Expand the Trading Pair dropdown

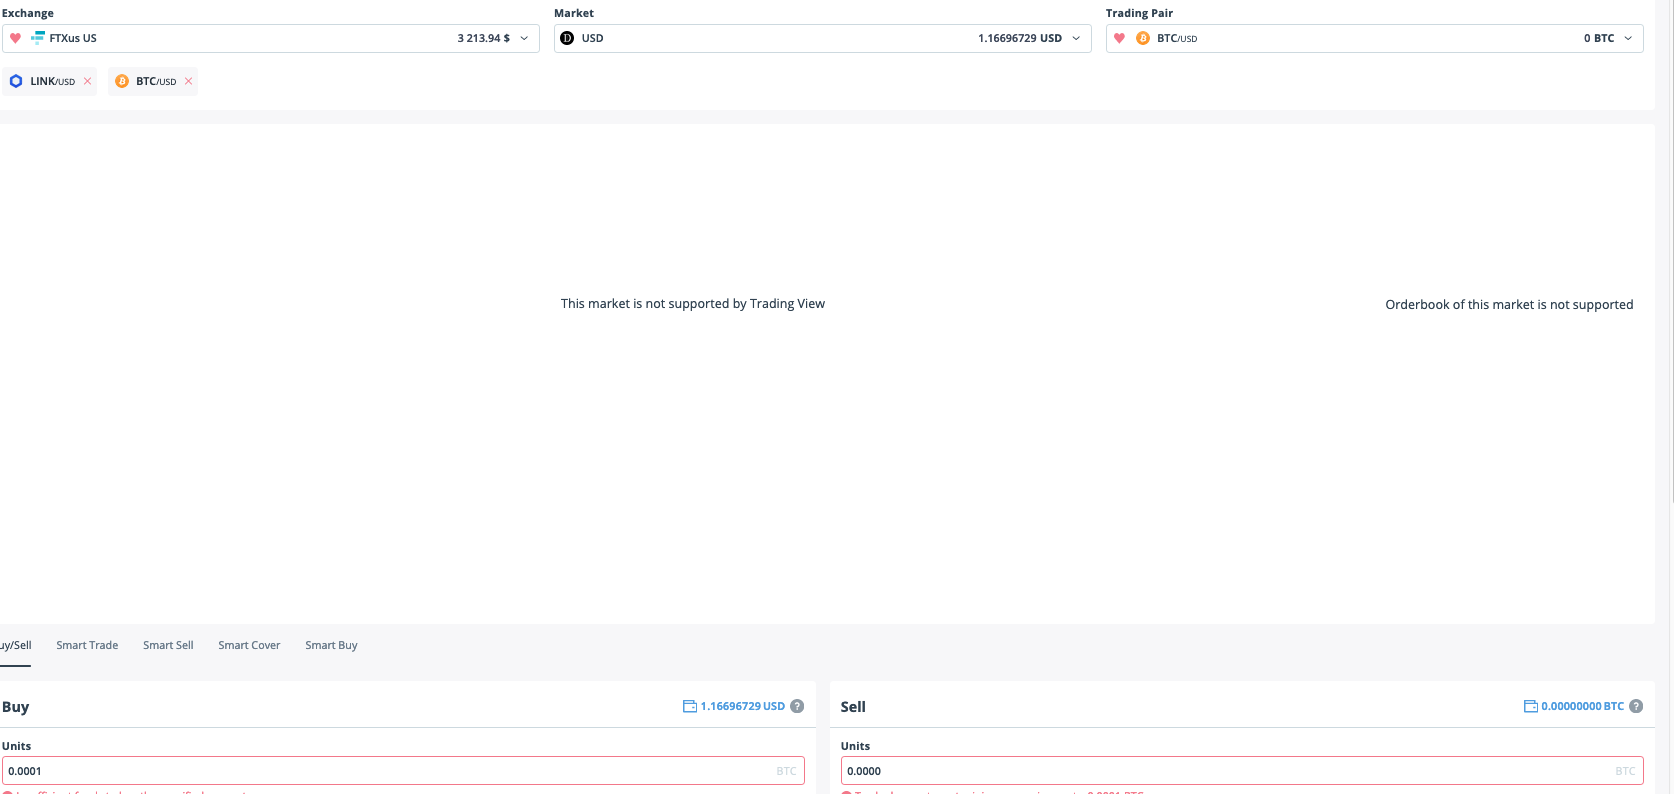tap(1628, 38)
